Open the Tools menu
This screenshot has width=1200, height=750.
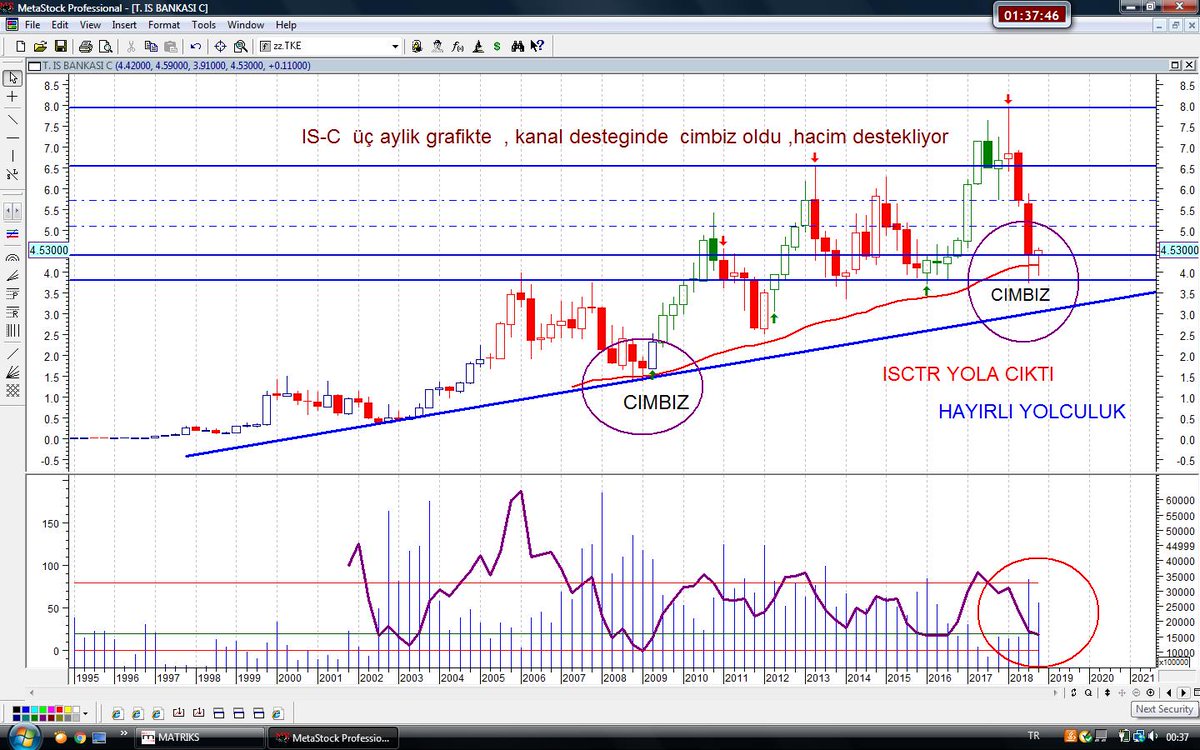(x=203, y=24)
